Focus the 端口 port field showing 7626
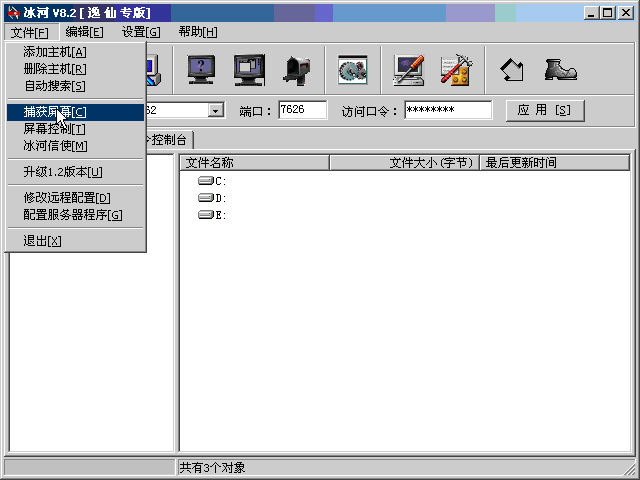Image resolution: width=640 pixels, height=480 pixels. [302, 110]
